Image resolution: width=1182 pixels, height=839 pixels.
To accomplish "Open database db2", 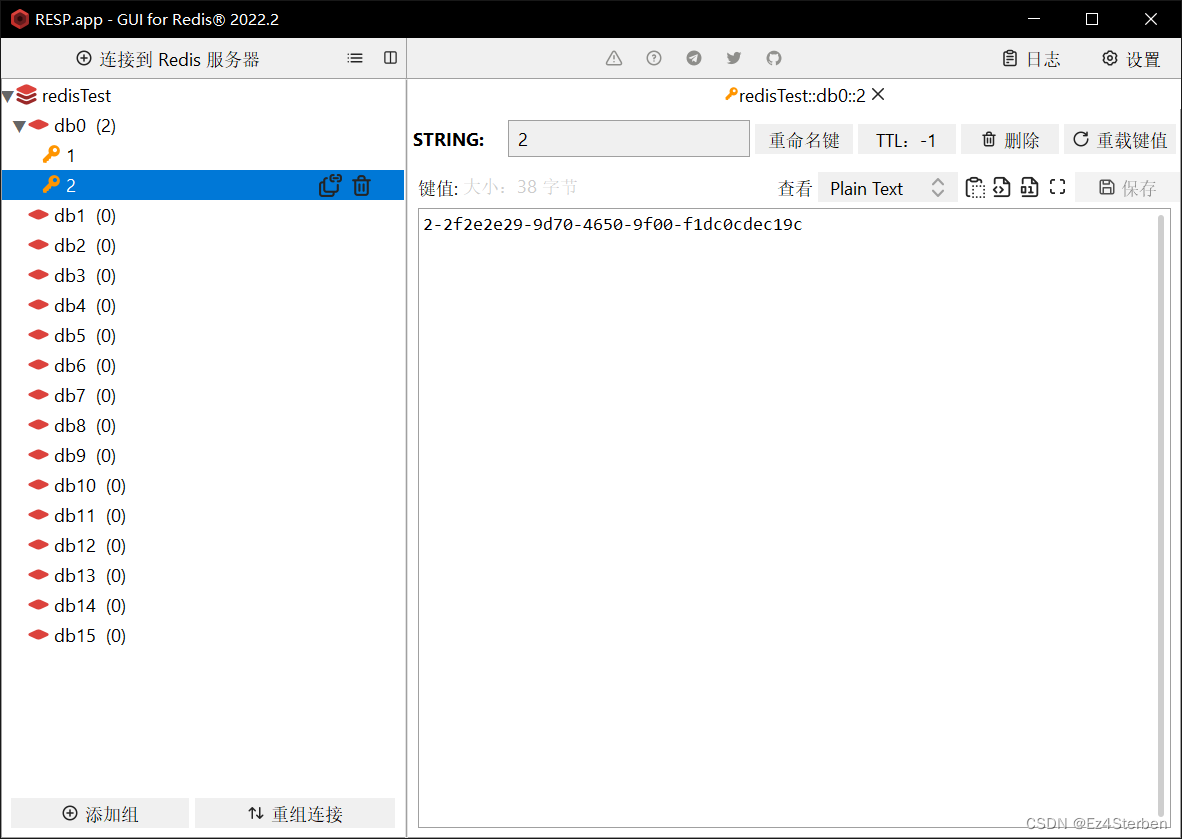I will click(x=203, y=246).
